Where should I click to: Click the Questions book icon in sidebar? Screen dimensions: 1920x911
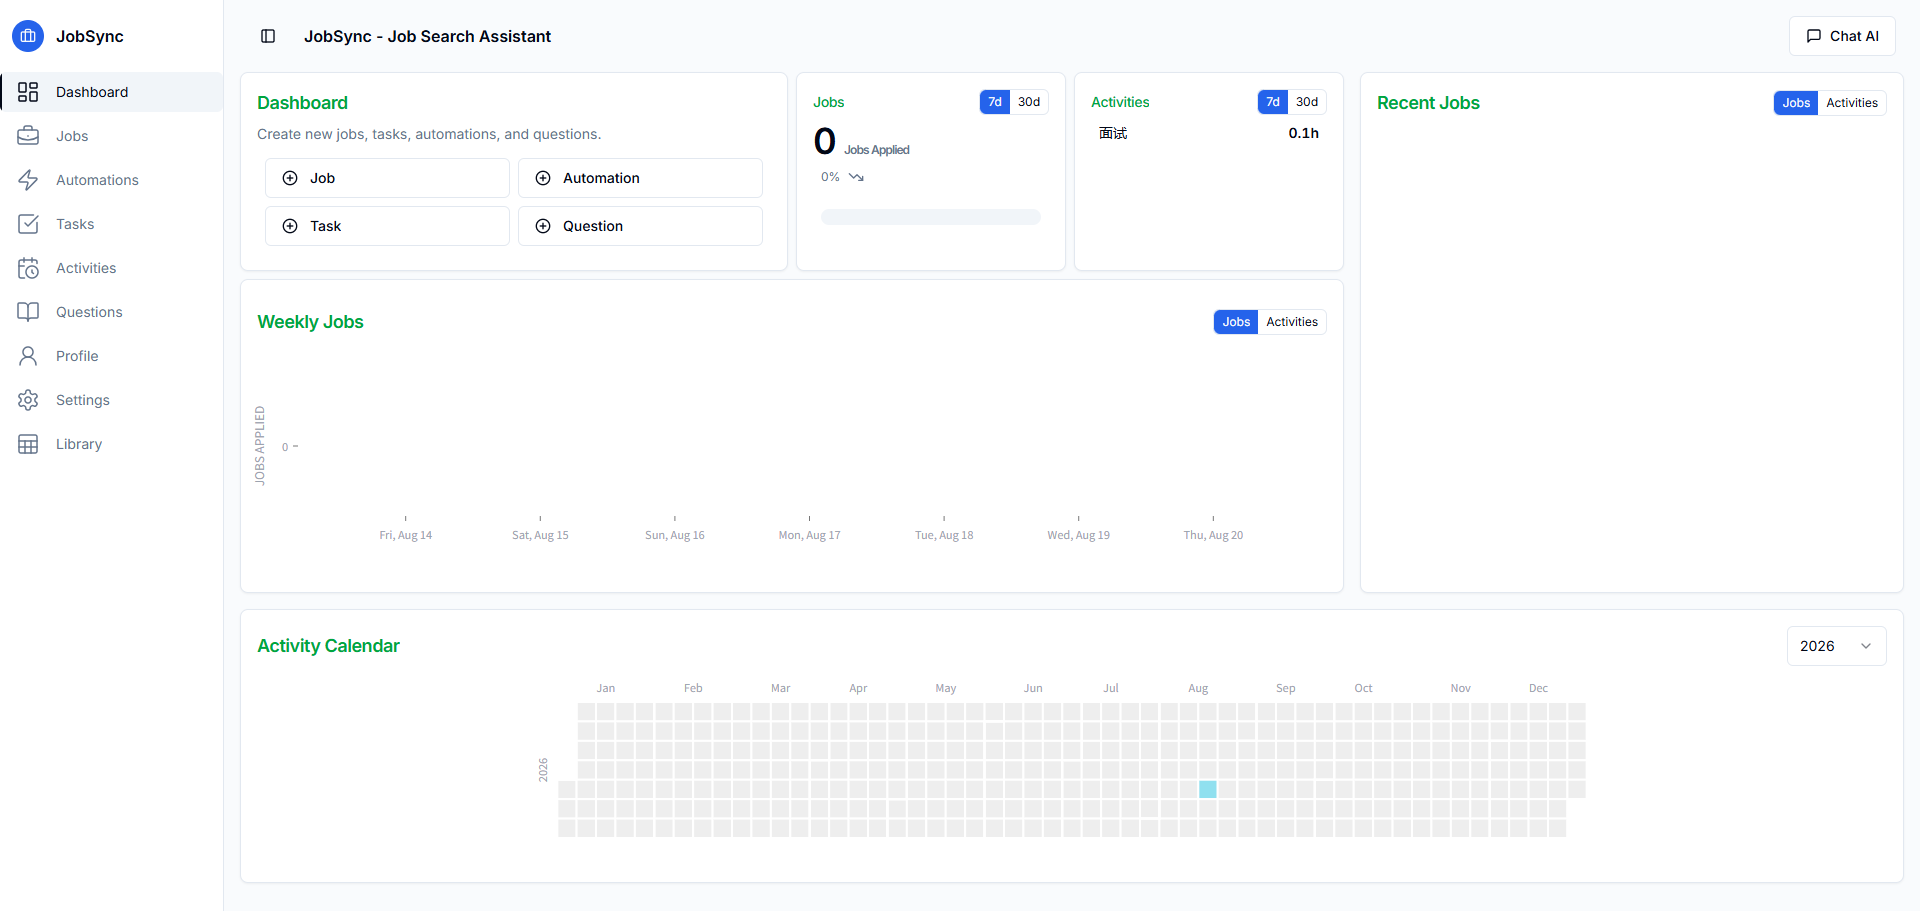28,312
